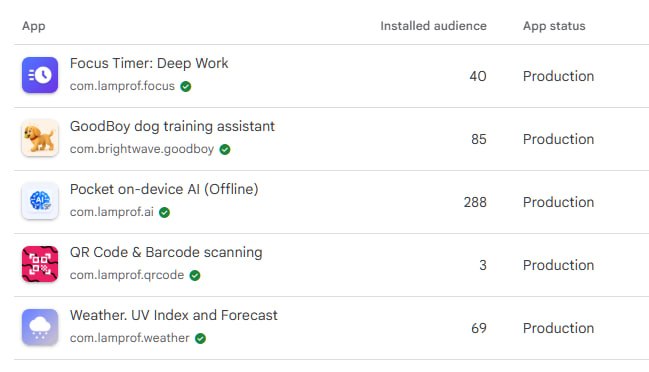Open Pocket on-device AI (Offline) app
The height and width of the screenshot is (372, 649).
pyautogui.click(x=164, y=189)
